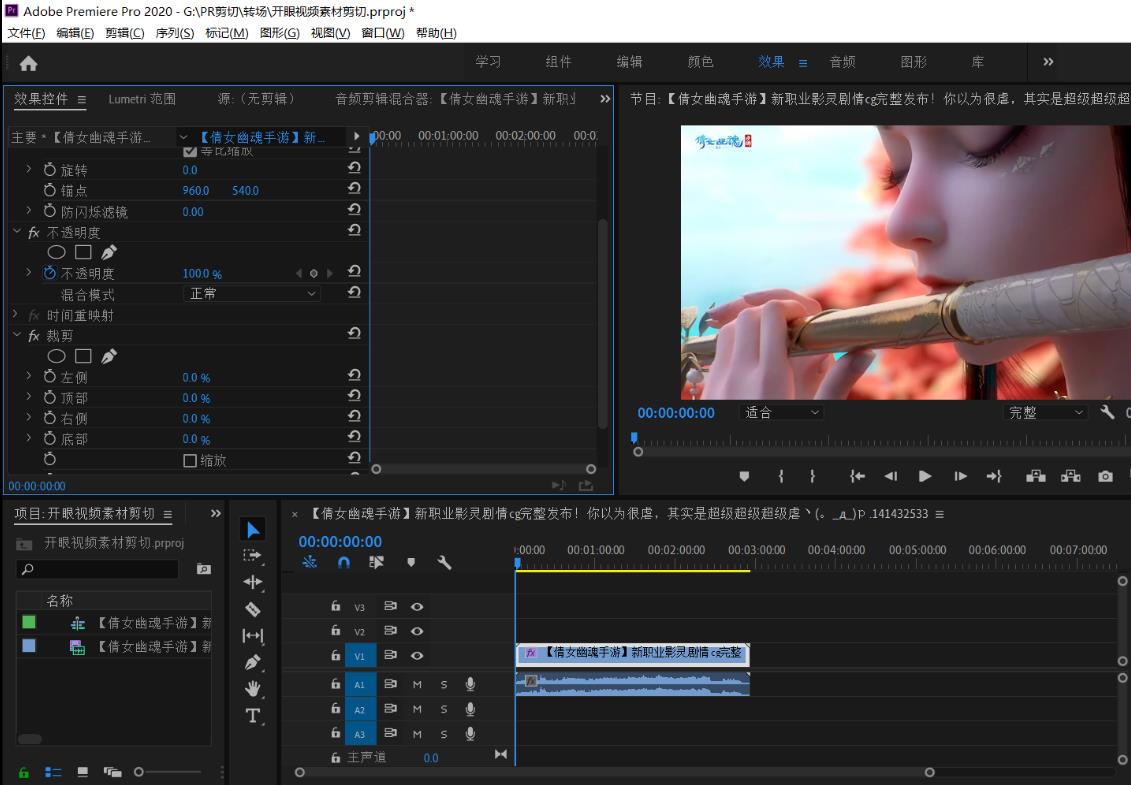Select the Pen tool in the tools panel
This screenshot has width=1131, height=785.
[x=253, y=662]
